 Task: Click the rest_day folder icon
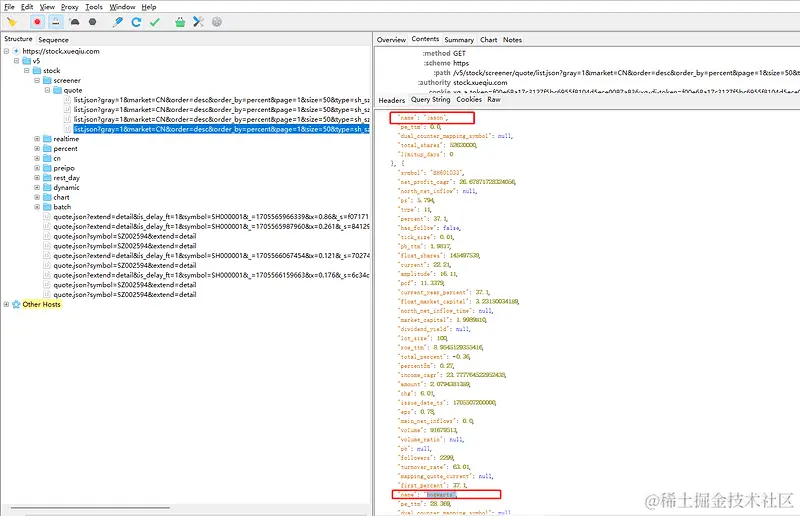coord(47,178)
